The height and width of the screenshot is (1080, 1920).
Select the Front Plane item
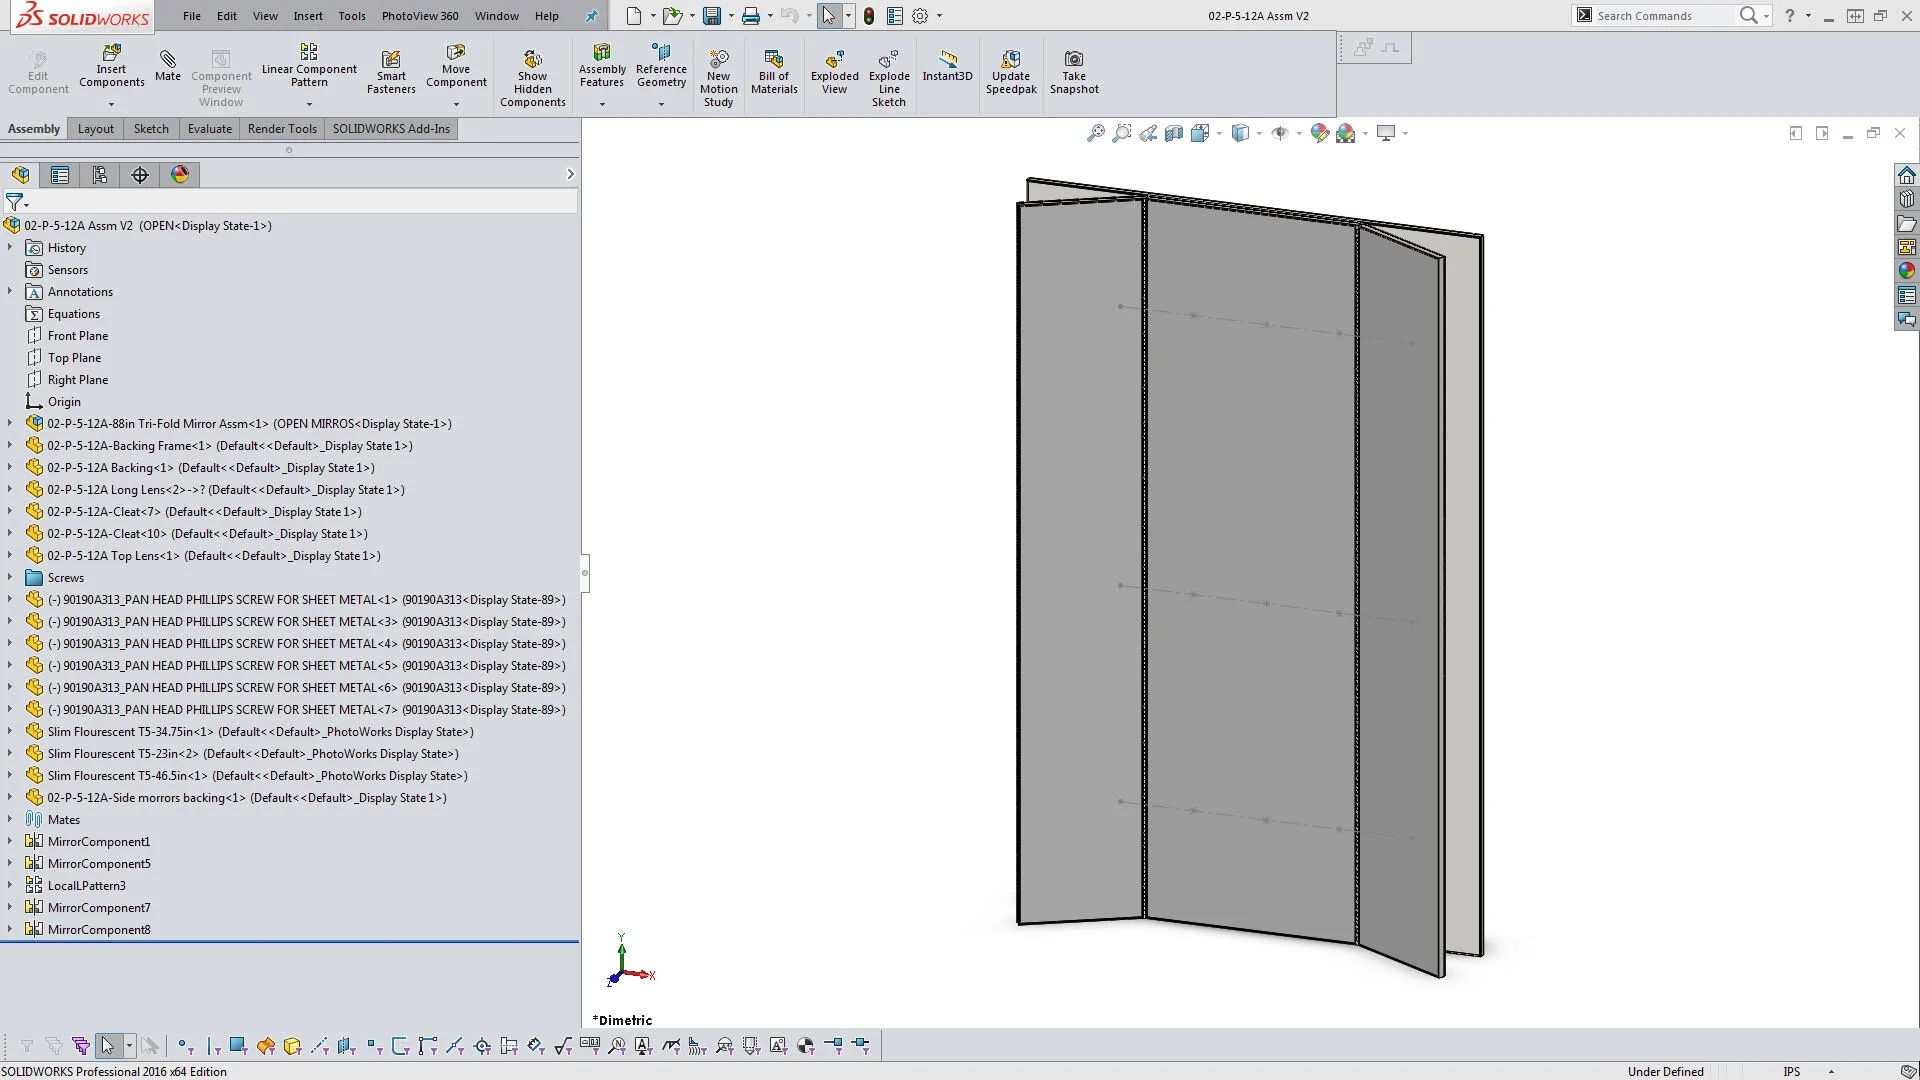coord(77,336)
